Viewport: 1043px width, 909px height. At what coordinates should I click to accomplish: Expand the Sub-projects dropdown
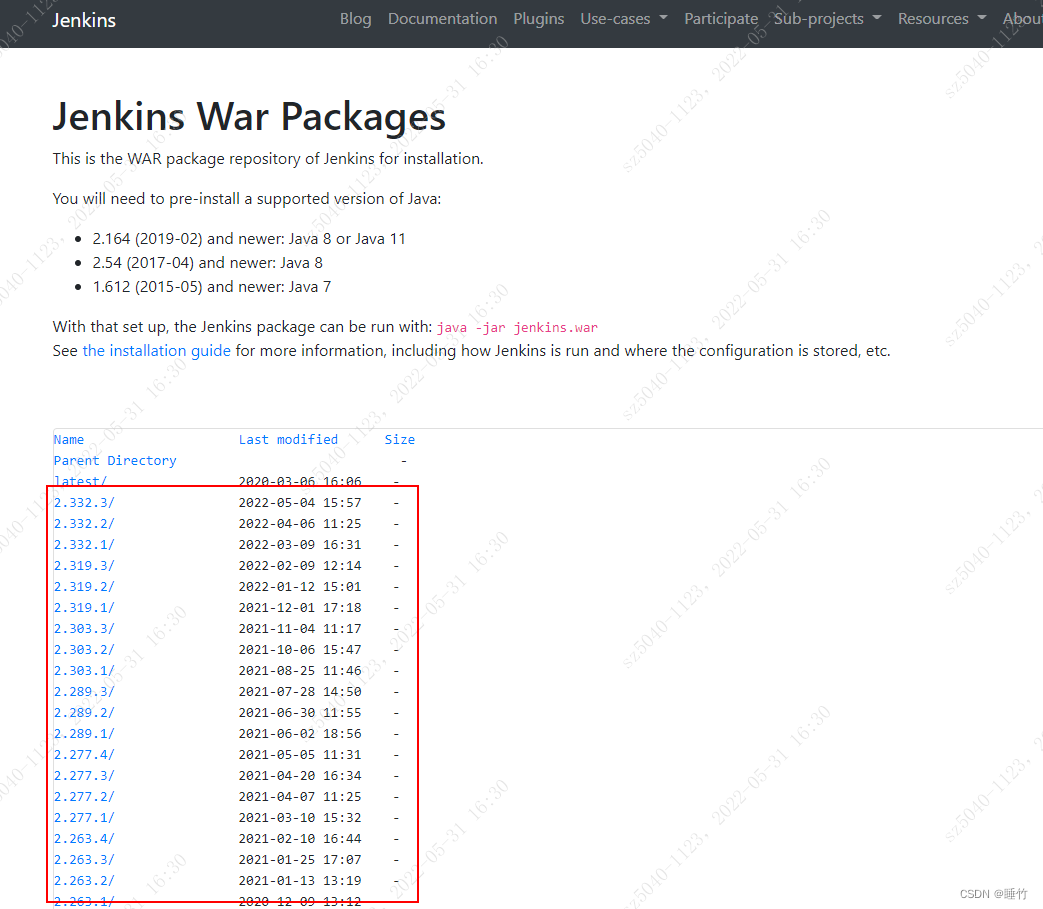coord(827,19)
